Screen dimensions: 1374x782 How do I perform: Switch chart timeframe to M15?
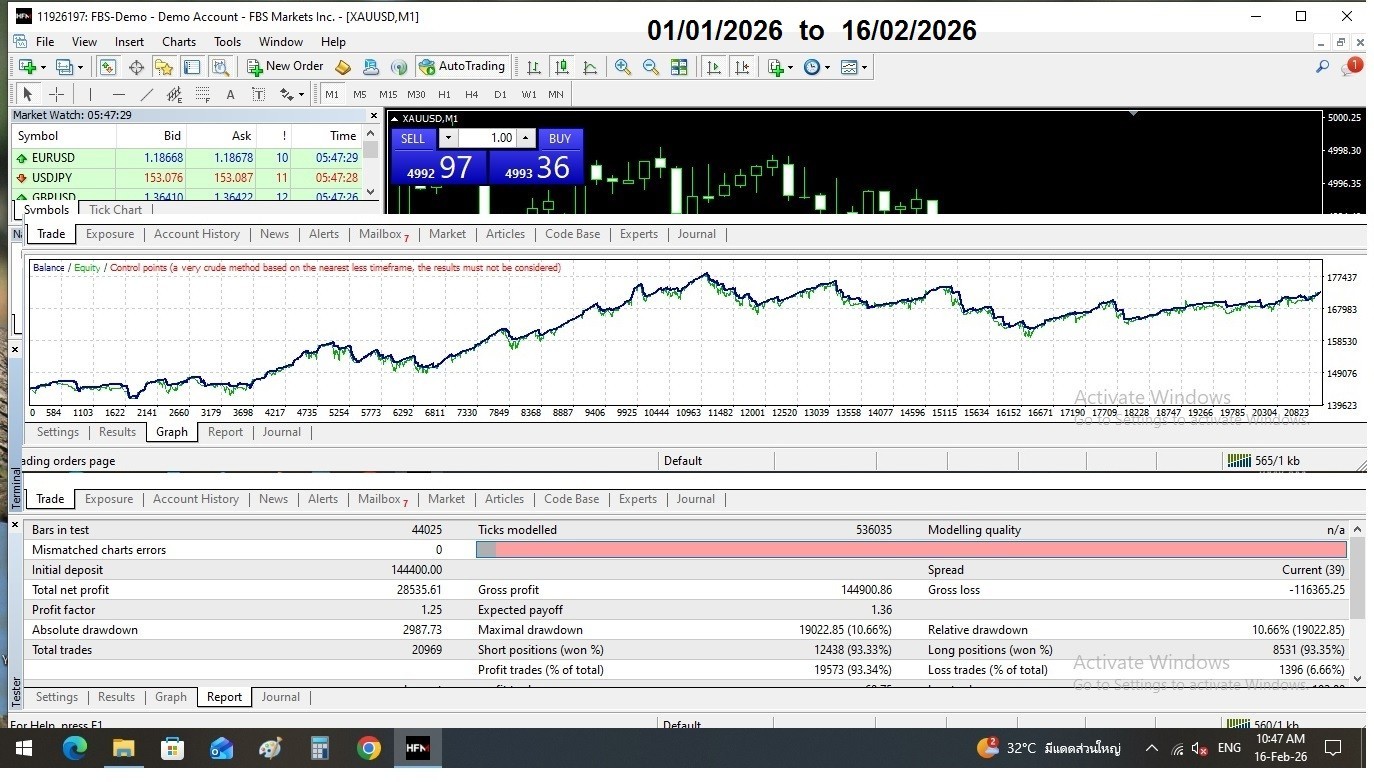pos(388,94)
